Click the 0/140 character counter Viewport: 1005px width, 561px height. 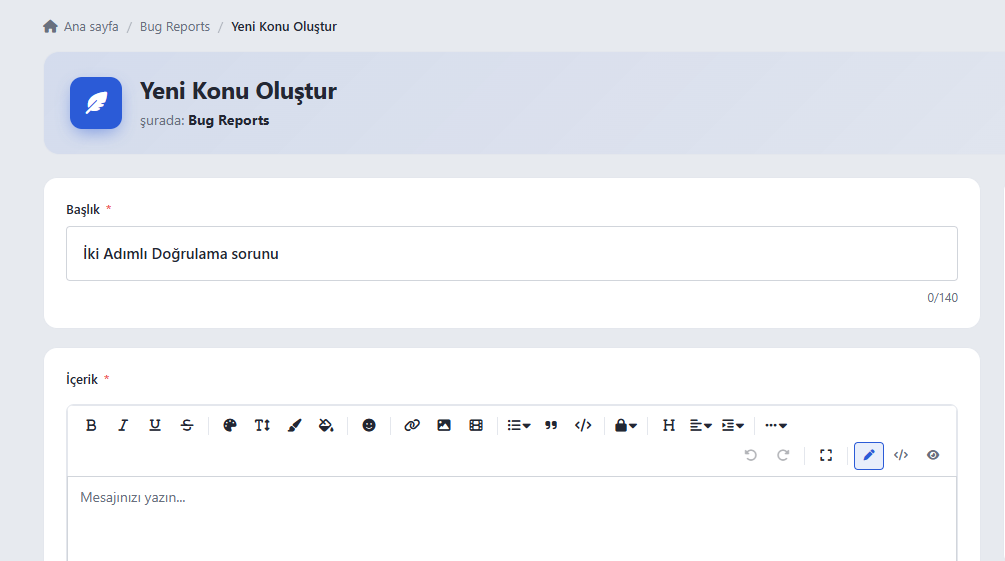tap(942, 297)
